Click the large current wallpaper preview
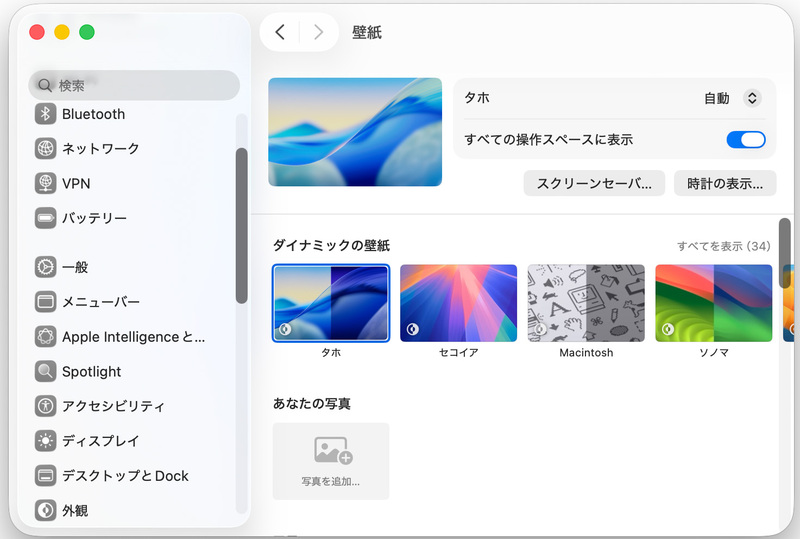800x539 pixels. 355,132
